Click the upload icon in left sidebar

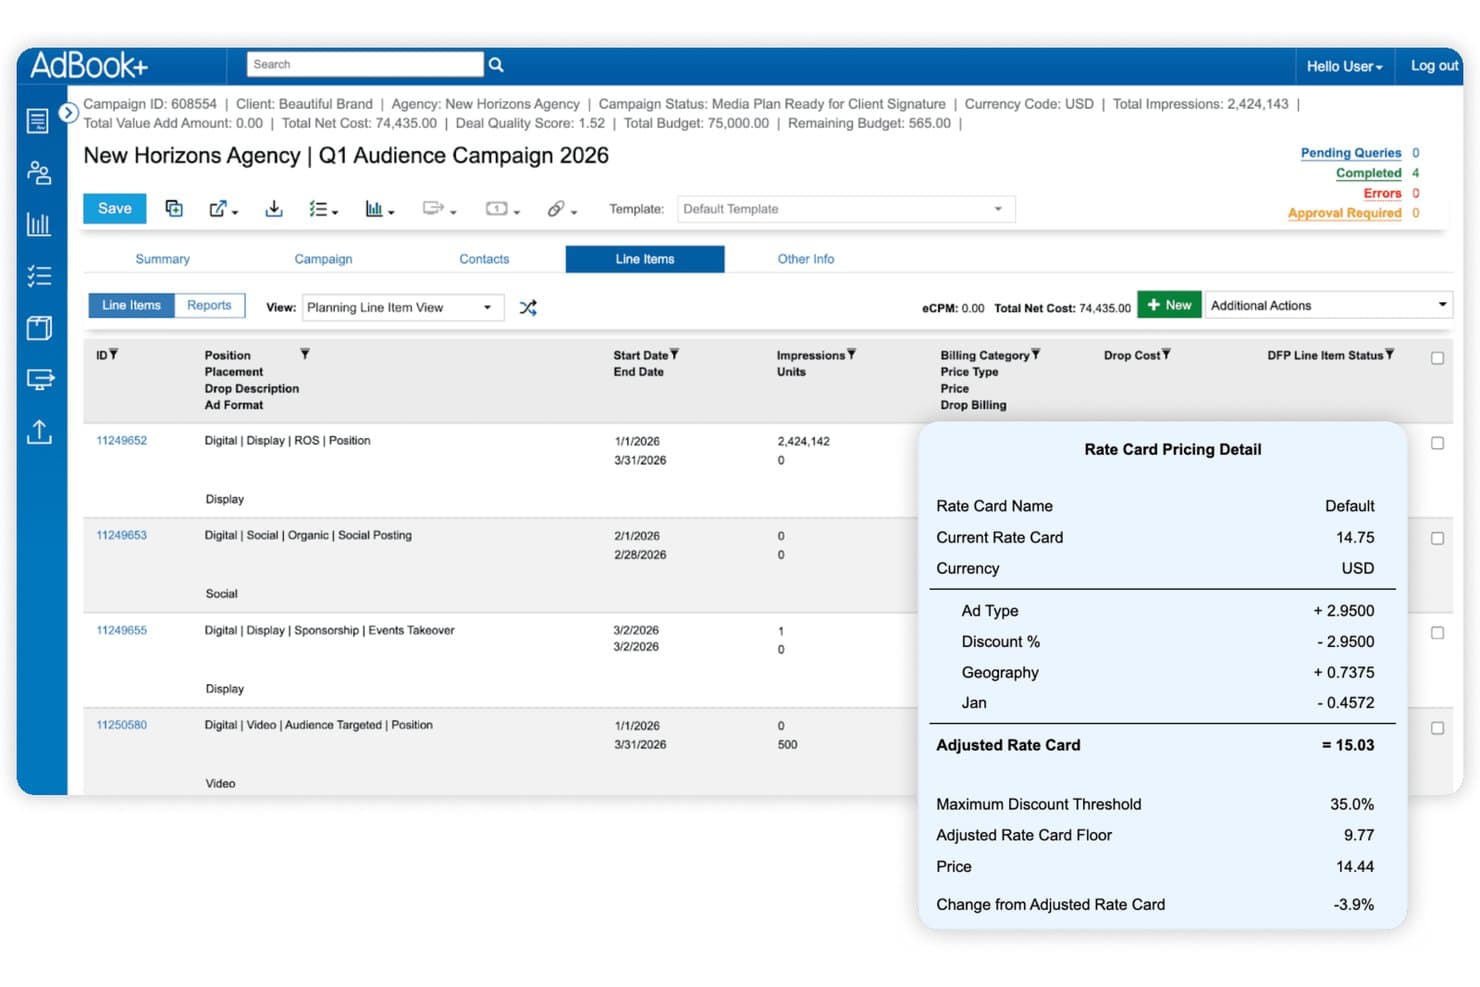pos(39,432)
